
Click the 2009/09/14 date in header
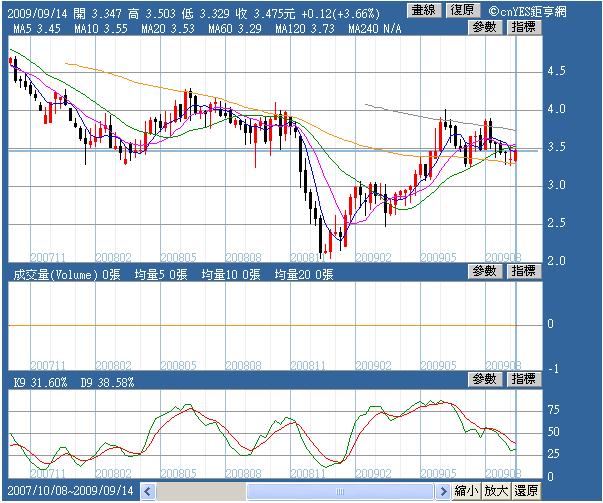[x=37, y=14]
